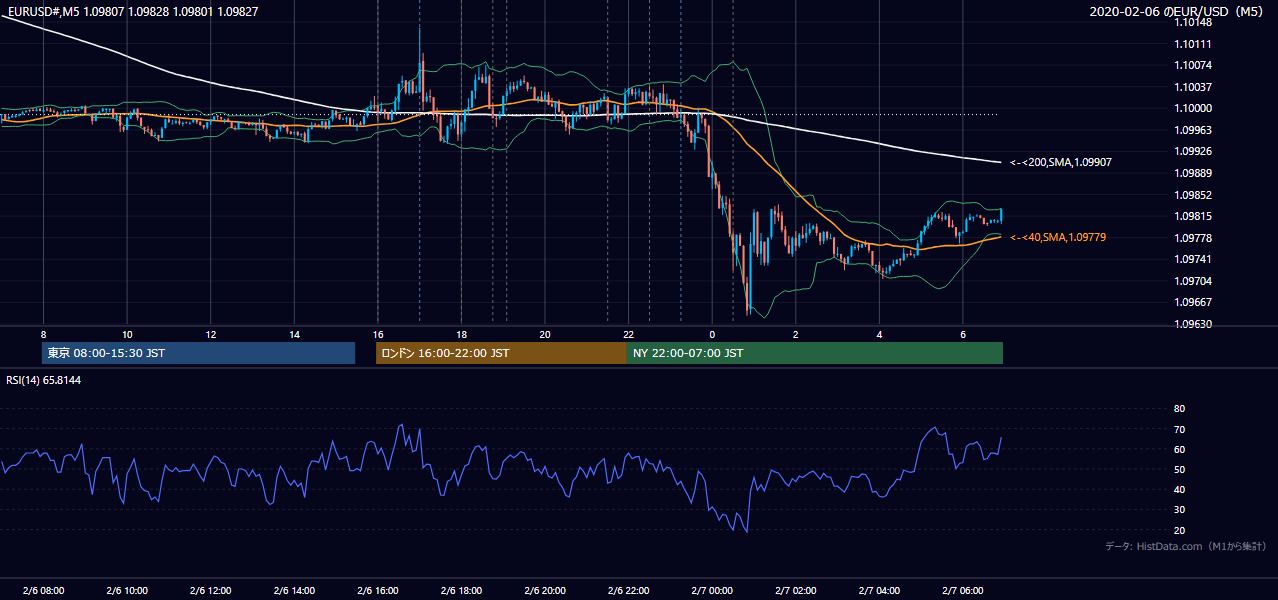
Task: Click price axis label 1.09630
Action: click(x=1193, y=324)
